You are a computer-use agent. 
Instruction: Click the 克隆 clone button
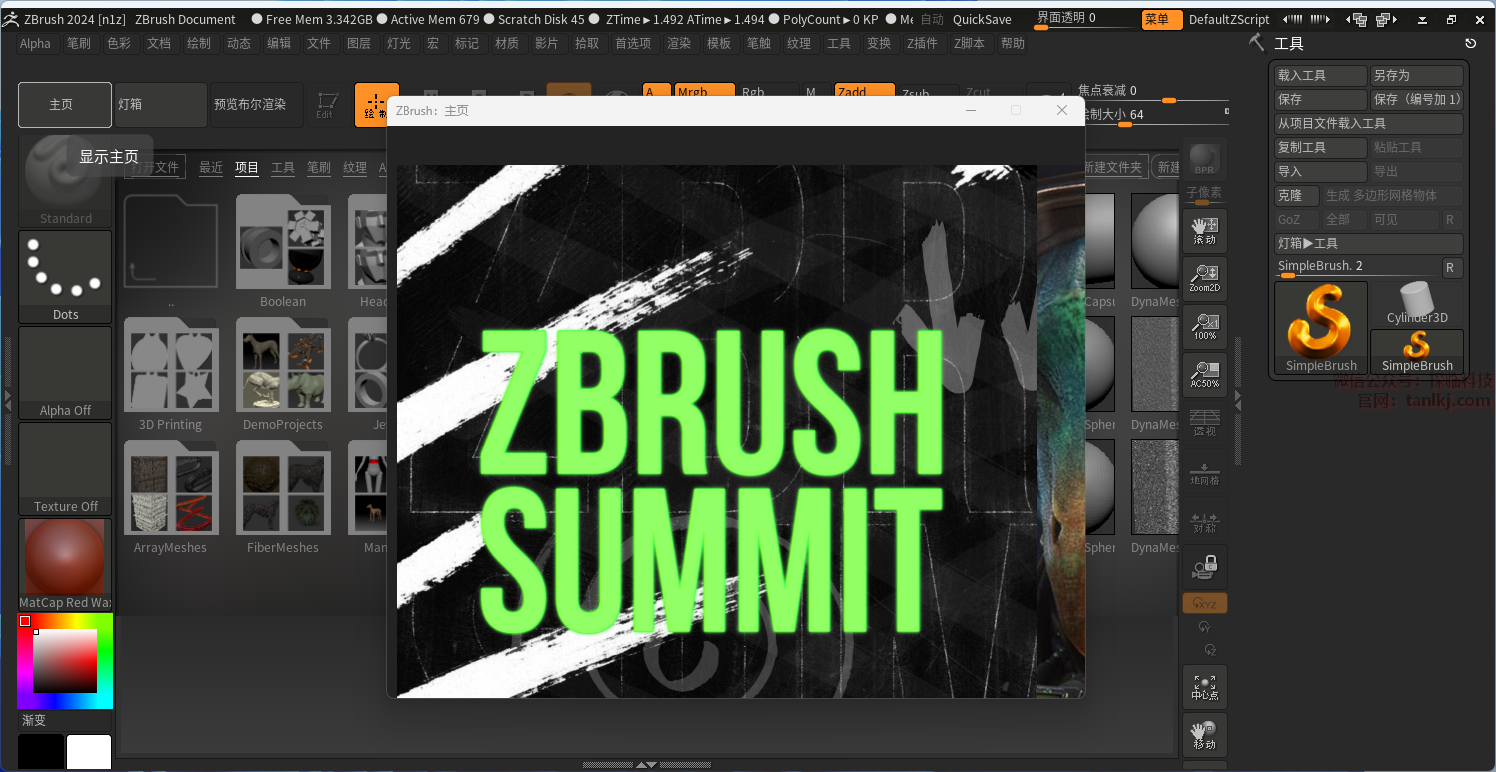pos(1296,195)
